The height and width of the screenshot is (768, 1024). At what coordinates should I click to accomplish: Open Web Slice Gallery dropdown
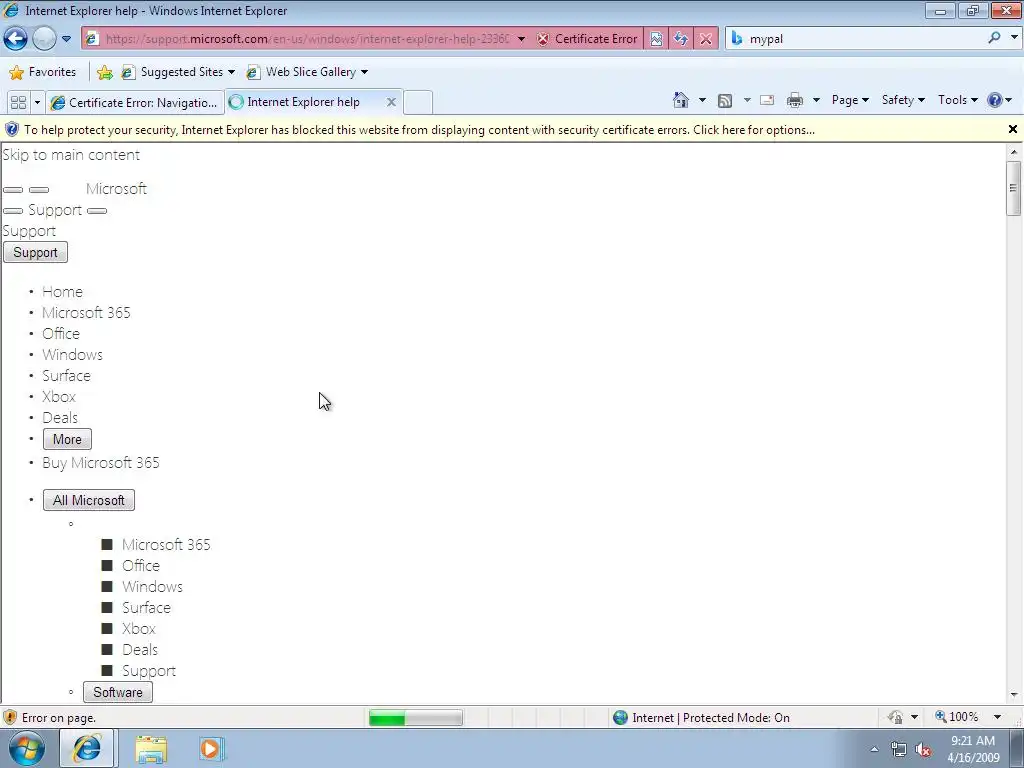click(x=307, y=72)
